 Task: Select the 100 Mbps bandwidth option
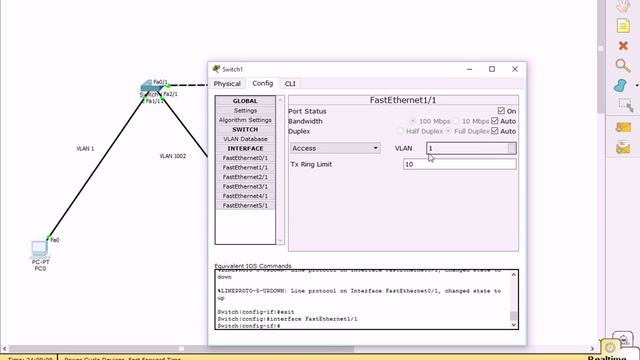coord(412,121)
